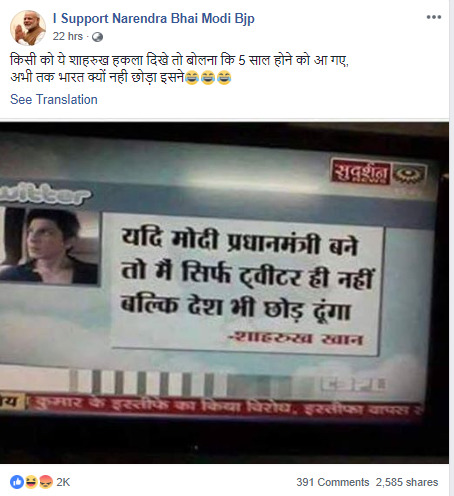Viewport: 454px width, 496px height.
Task: Click the globe public privacy icon
Action: 97,37
